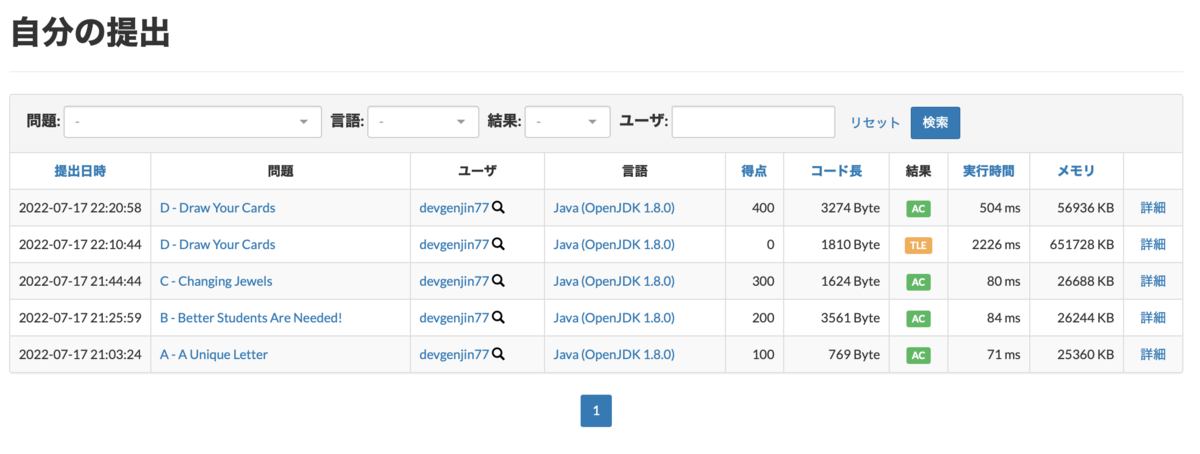This screenshot has height=454, width=1200.
Task: Click page 1 pagination button
Action: (x=596, y=411)
